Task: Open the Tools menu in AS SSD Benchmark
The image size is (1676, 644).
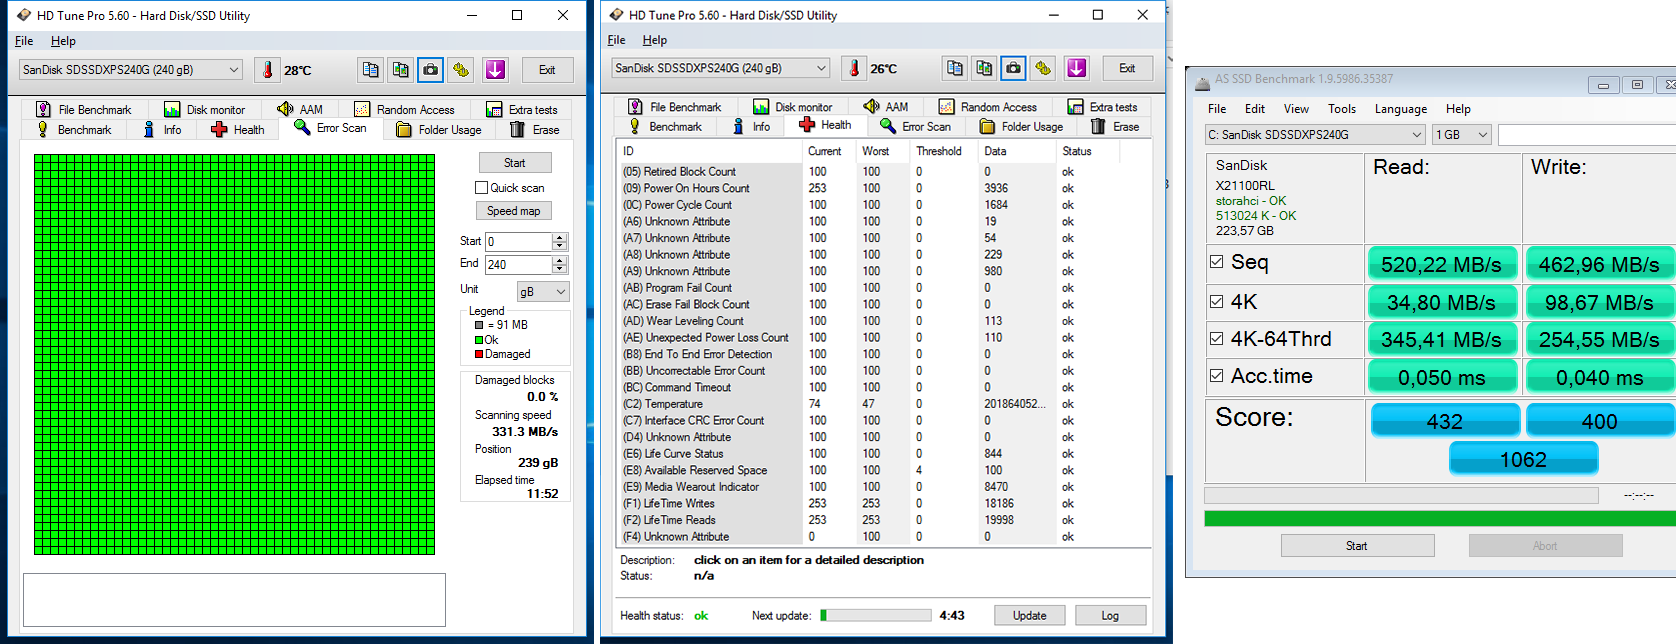Action: (1341, 109)
